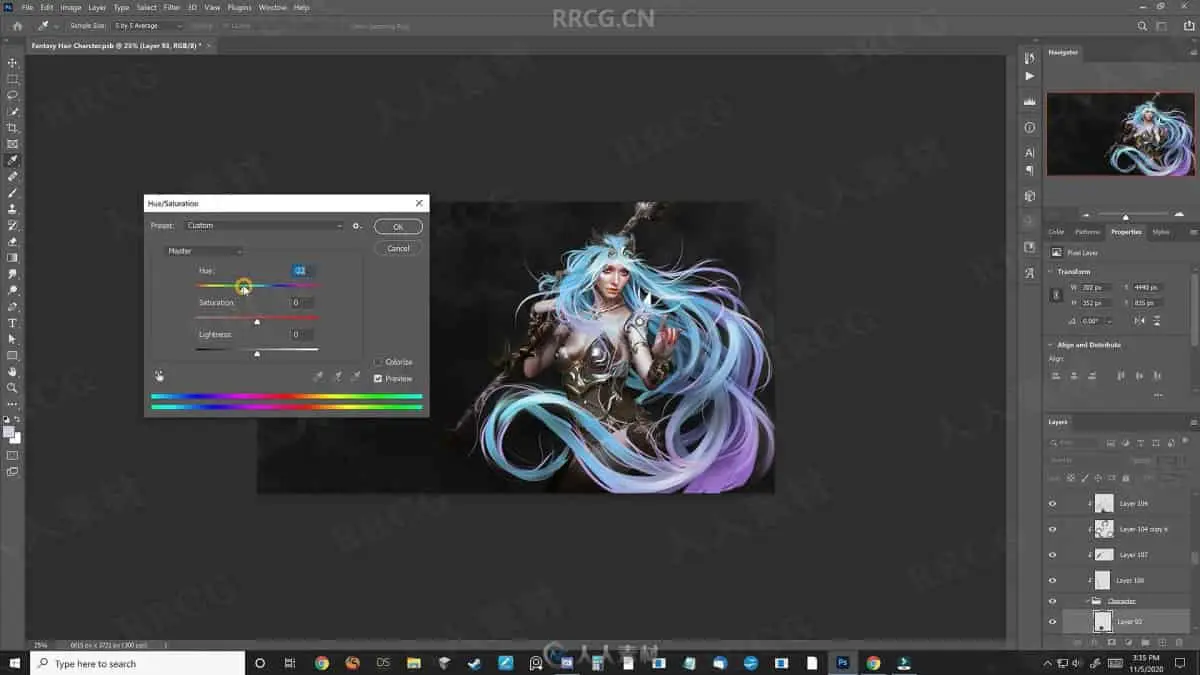Switch to the Color tab
Screen dimensions: 1200x675
click(x=1056, y=232)
